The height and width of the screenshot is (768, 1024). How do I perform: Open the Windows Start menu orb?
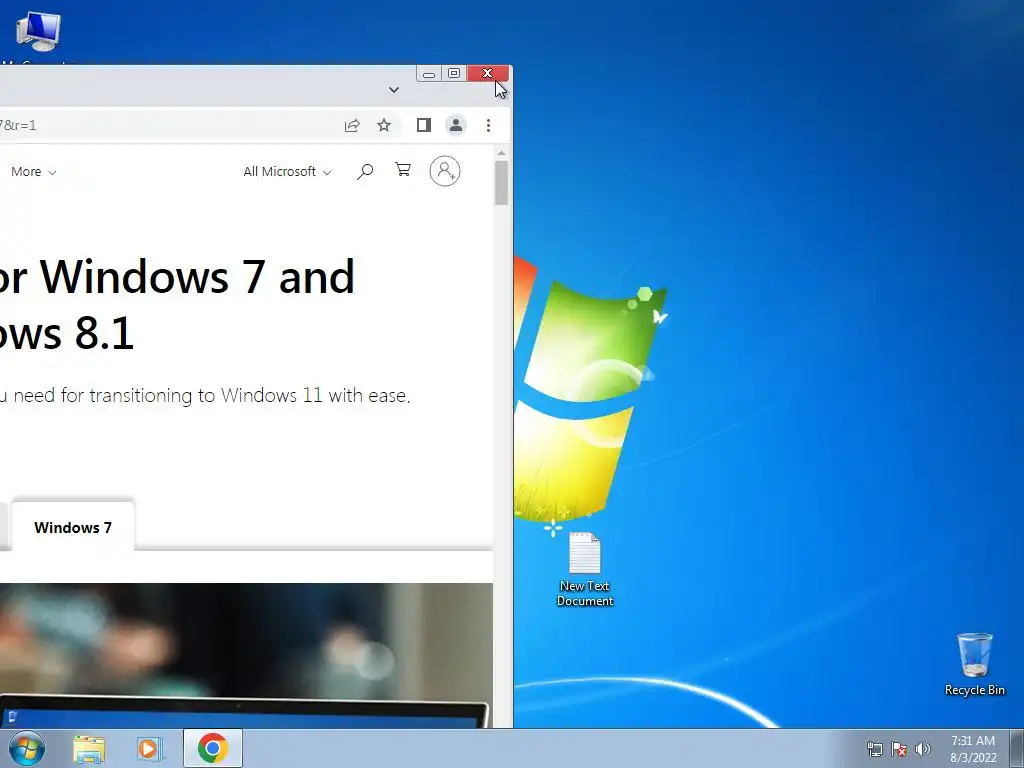coord(27,748)
